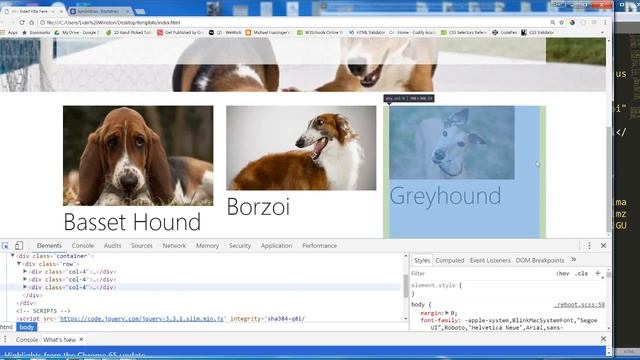Open the Security panel tab
Viewport: 640px width, 360px height.
[240, 246]
